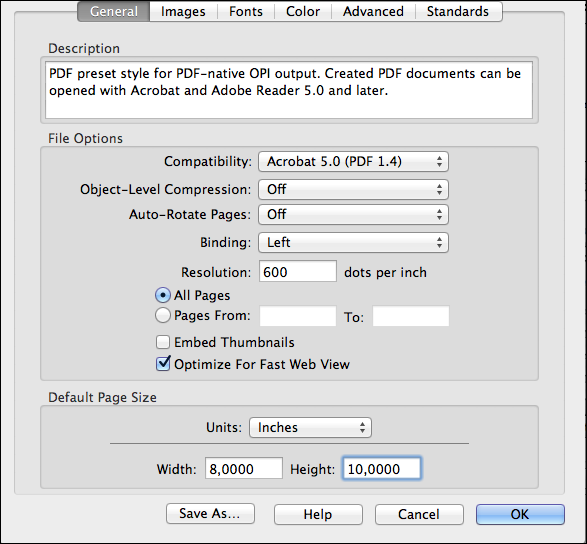Uncheck Optimize For Fast Web View
The image size is (587, 544).
click(163, 364)
